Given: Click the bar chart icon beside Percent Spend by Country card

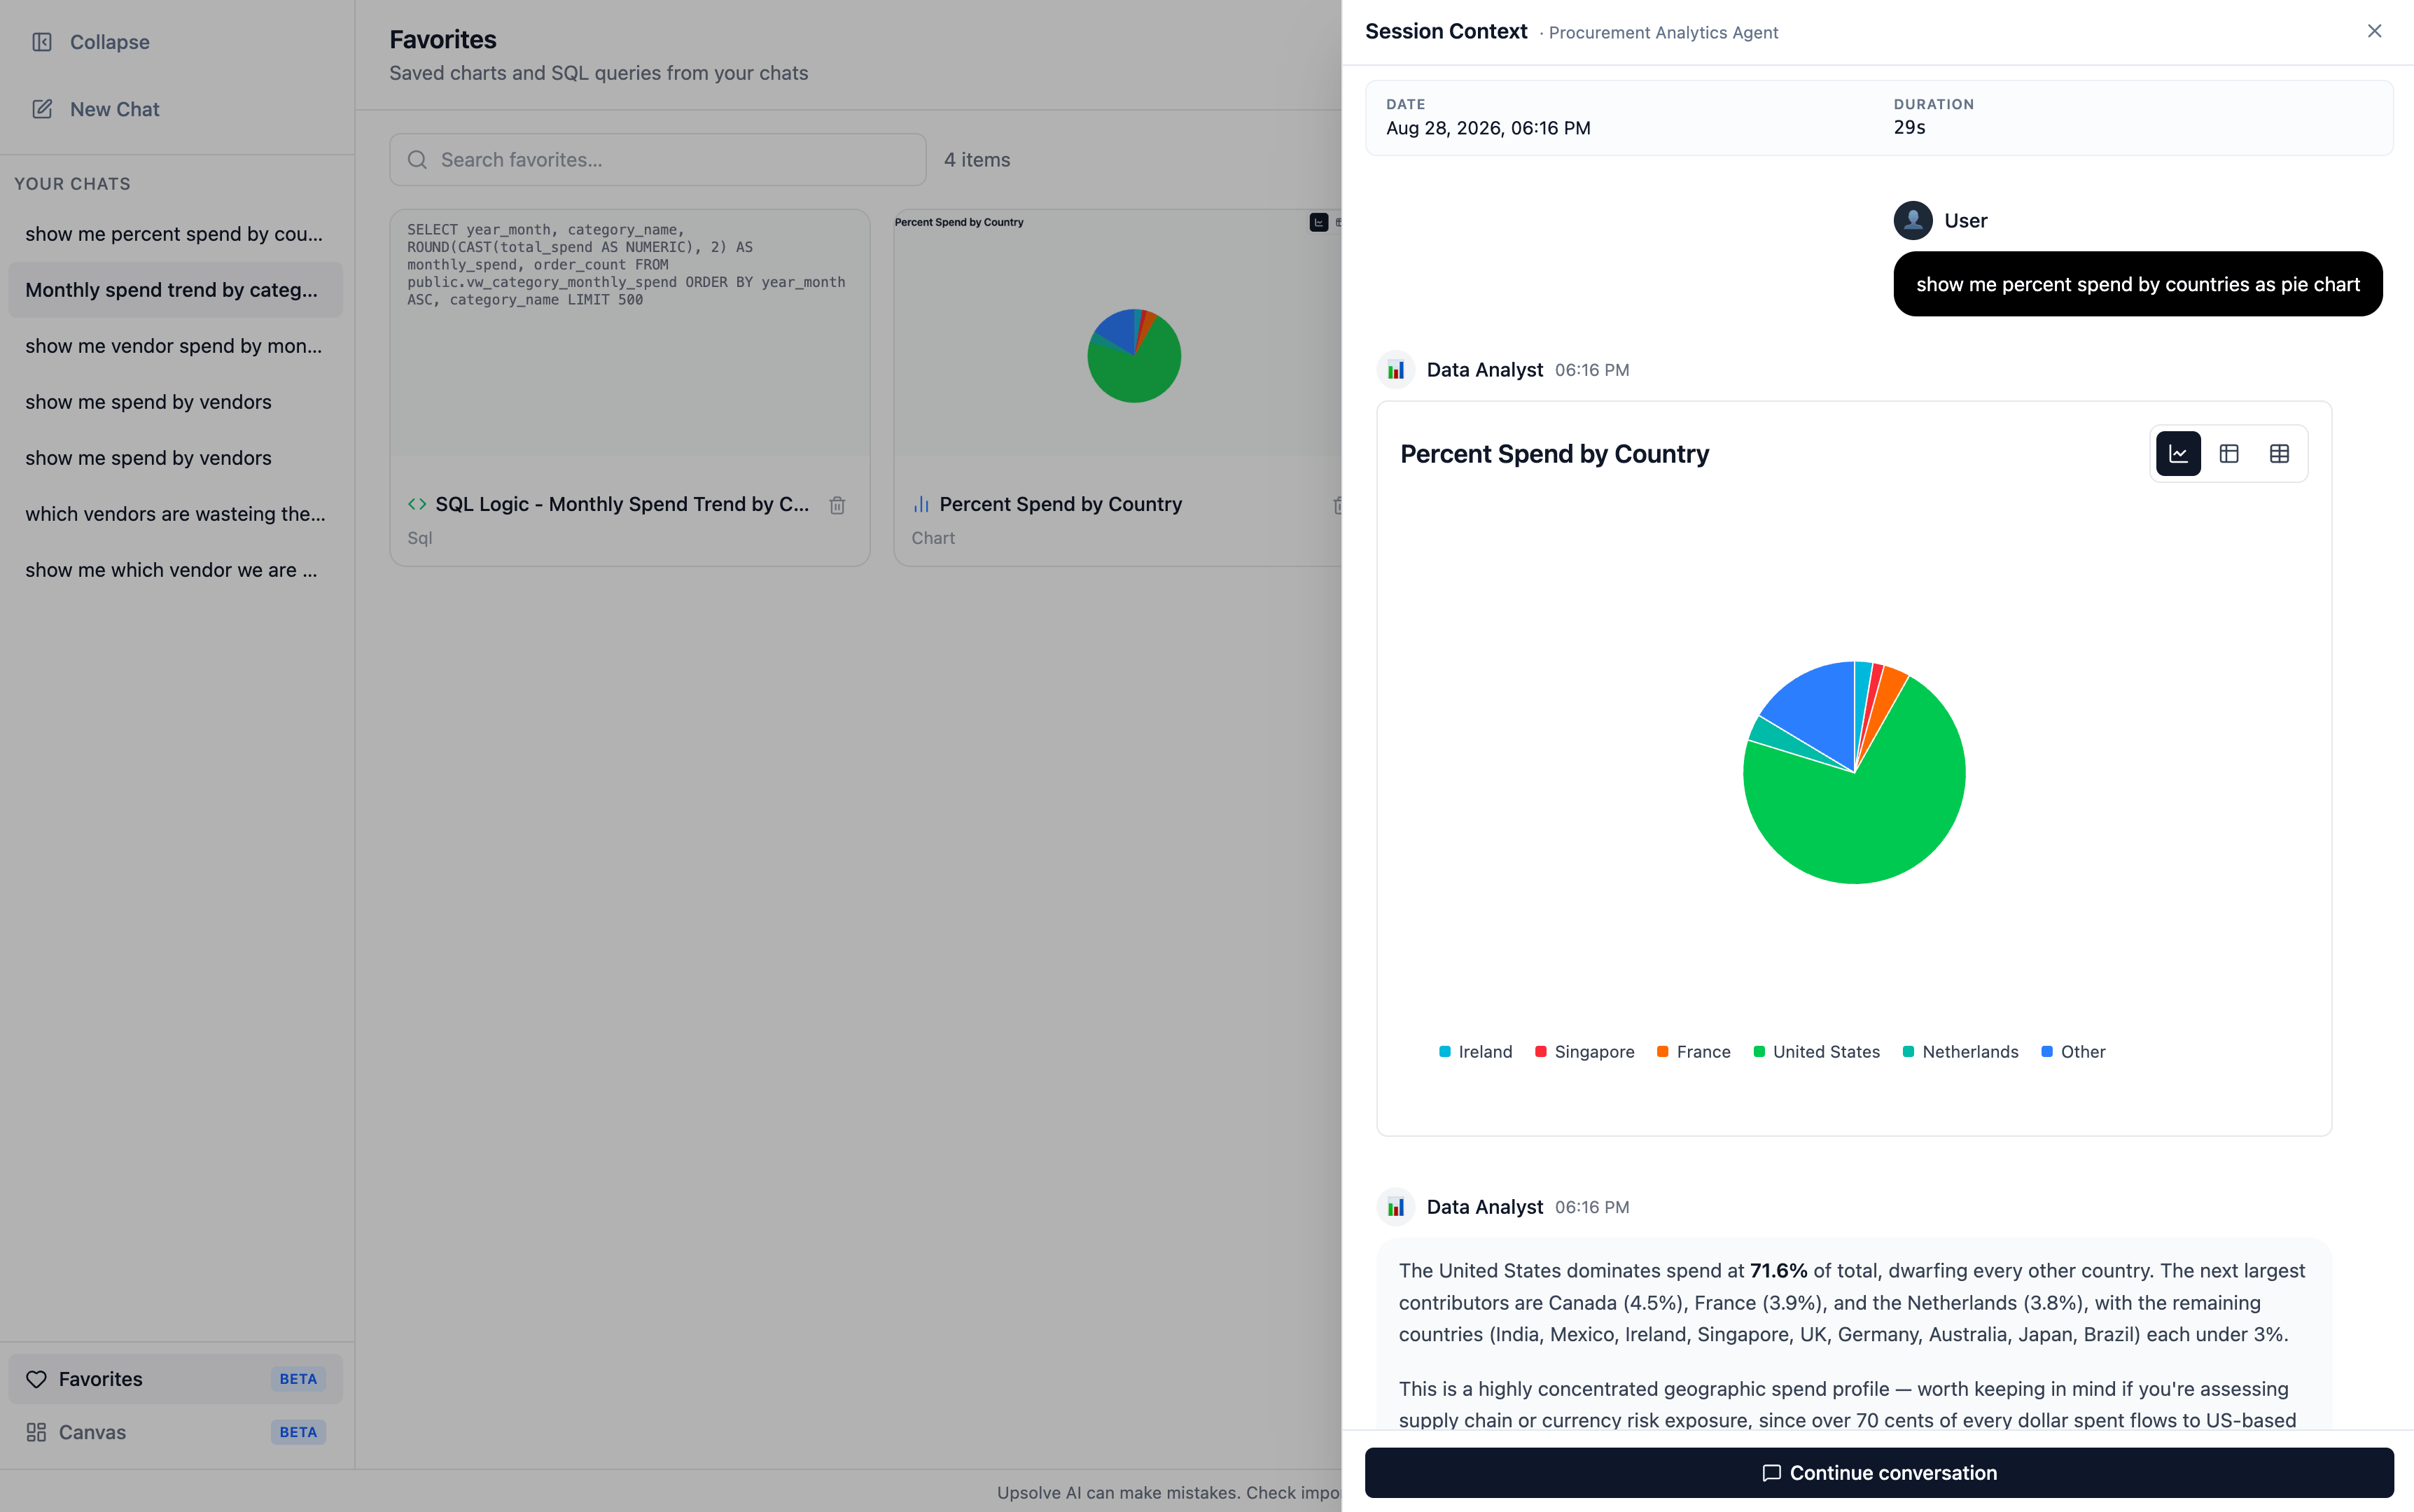Looking at the screenshot, I should tap(921, 504).
